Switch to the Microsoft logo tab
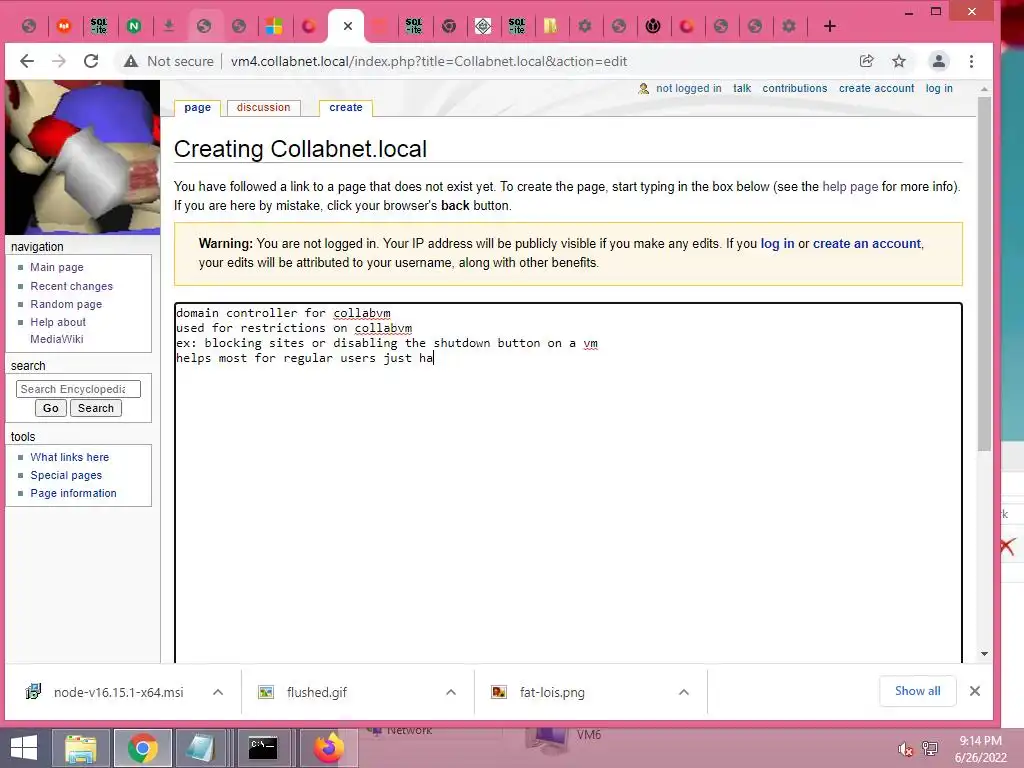 [274, 26]
